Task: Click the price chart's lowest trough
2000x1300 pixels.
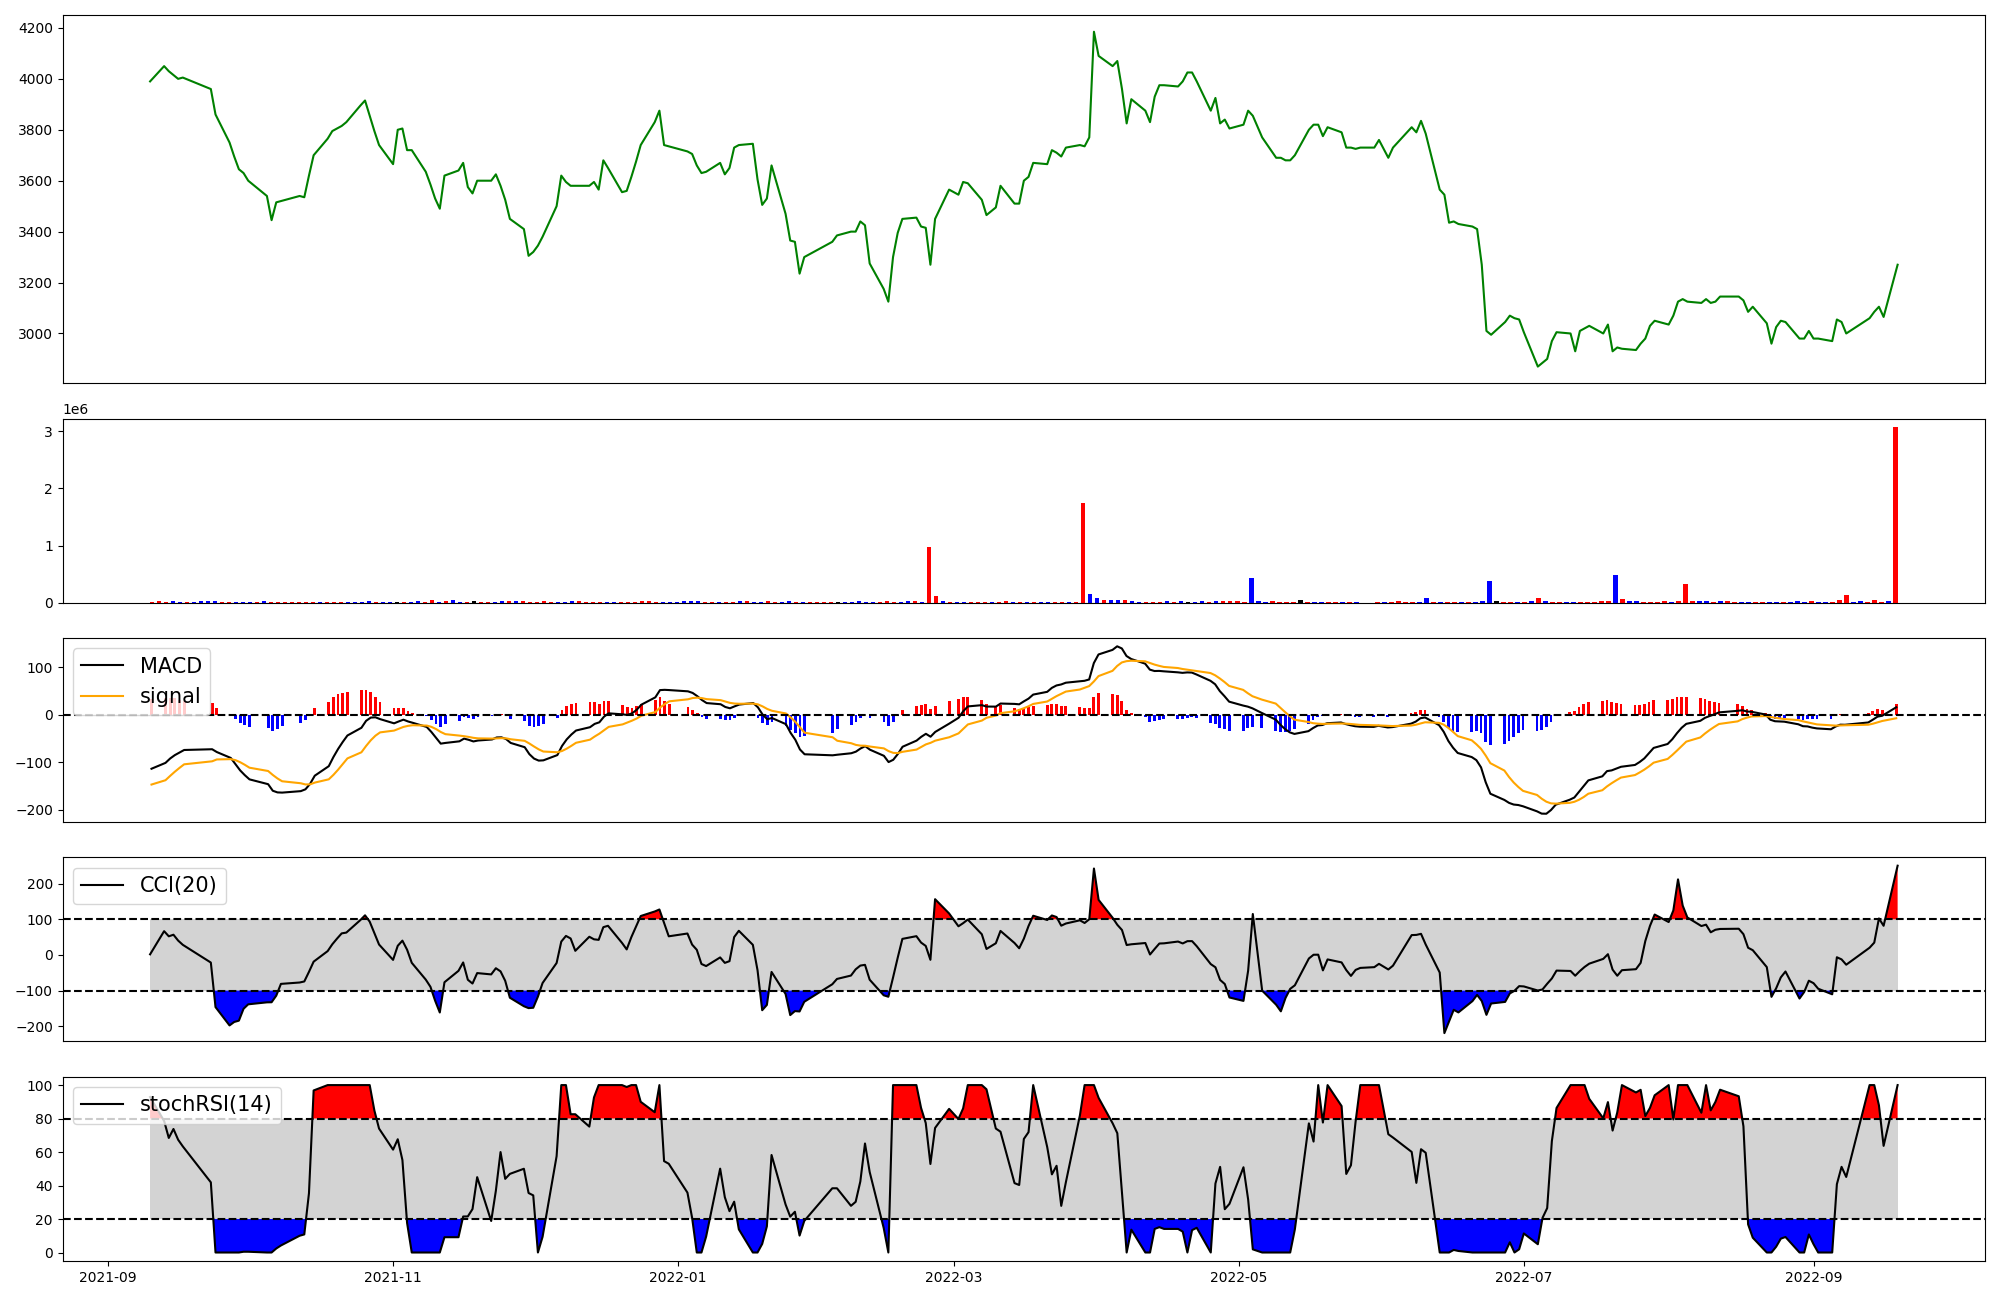Action: [x=1538, y=366]
